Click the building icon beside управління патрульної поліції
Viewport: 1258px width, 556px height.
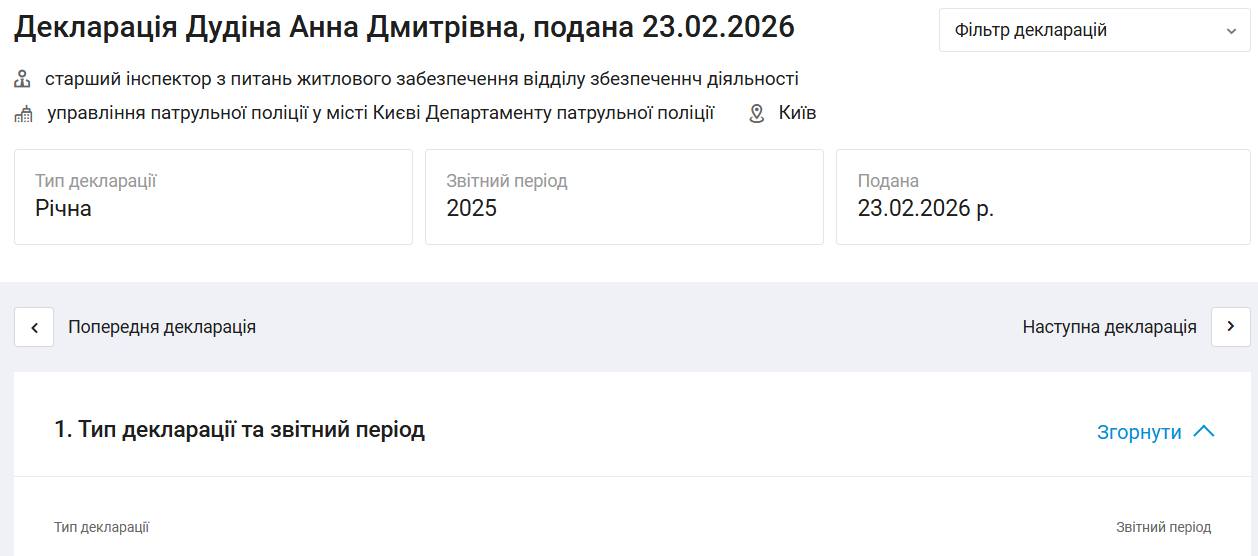click(x=23, y=114)
